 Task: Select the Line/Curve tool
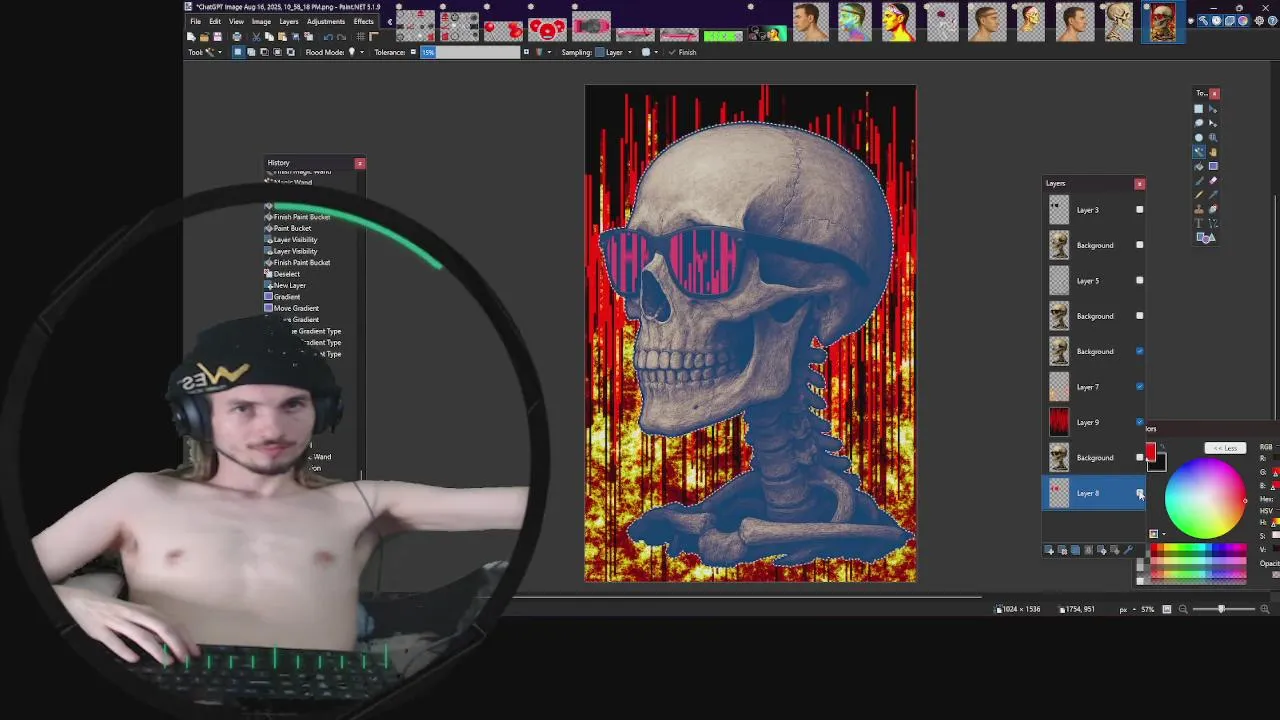pos(1213,223)
